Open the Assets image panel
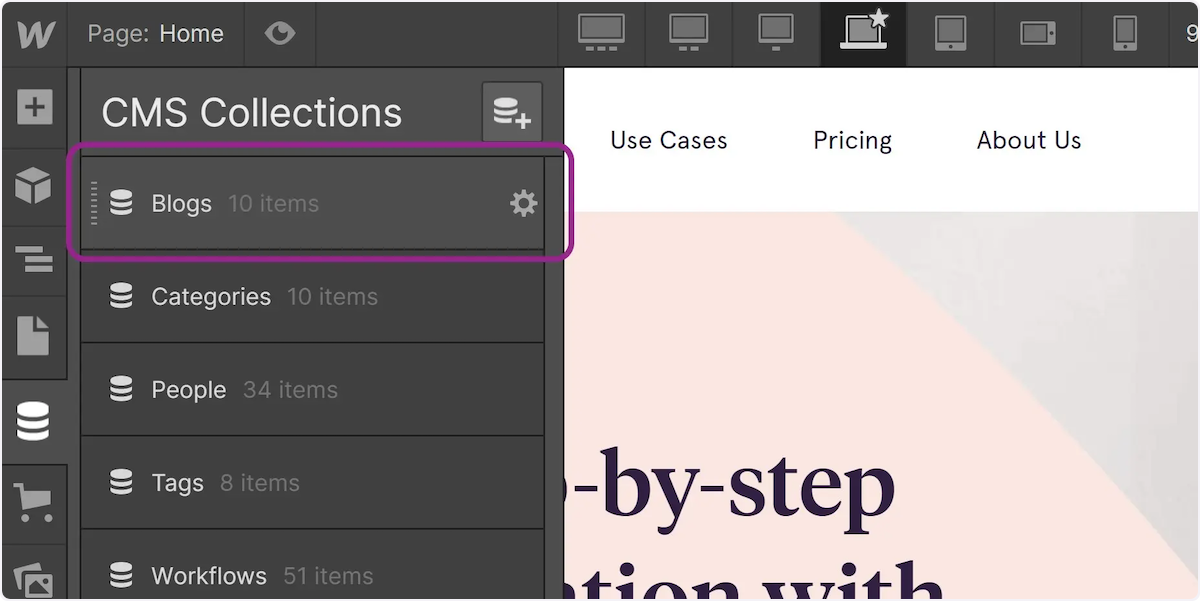 click(34, 580)
